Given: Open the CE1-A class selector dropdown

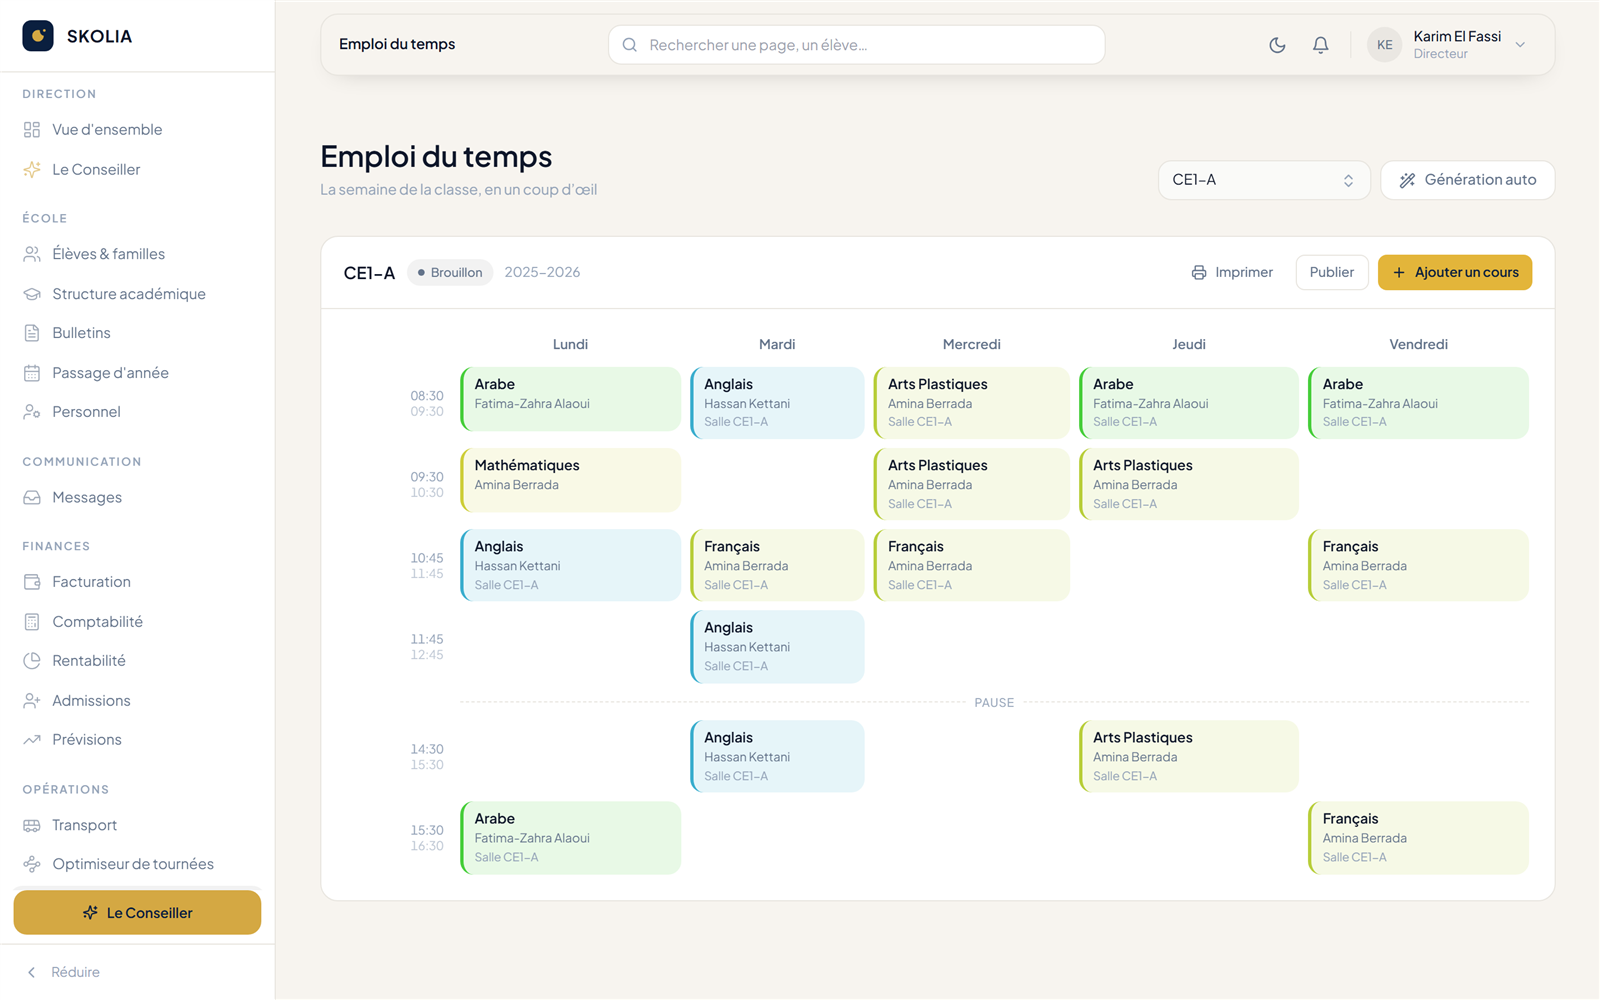Looking at the screenshot, I should click(1264, 181).
